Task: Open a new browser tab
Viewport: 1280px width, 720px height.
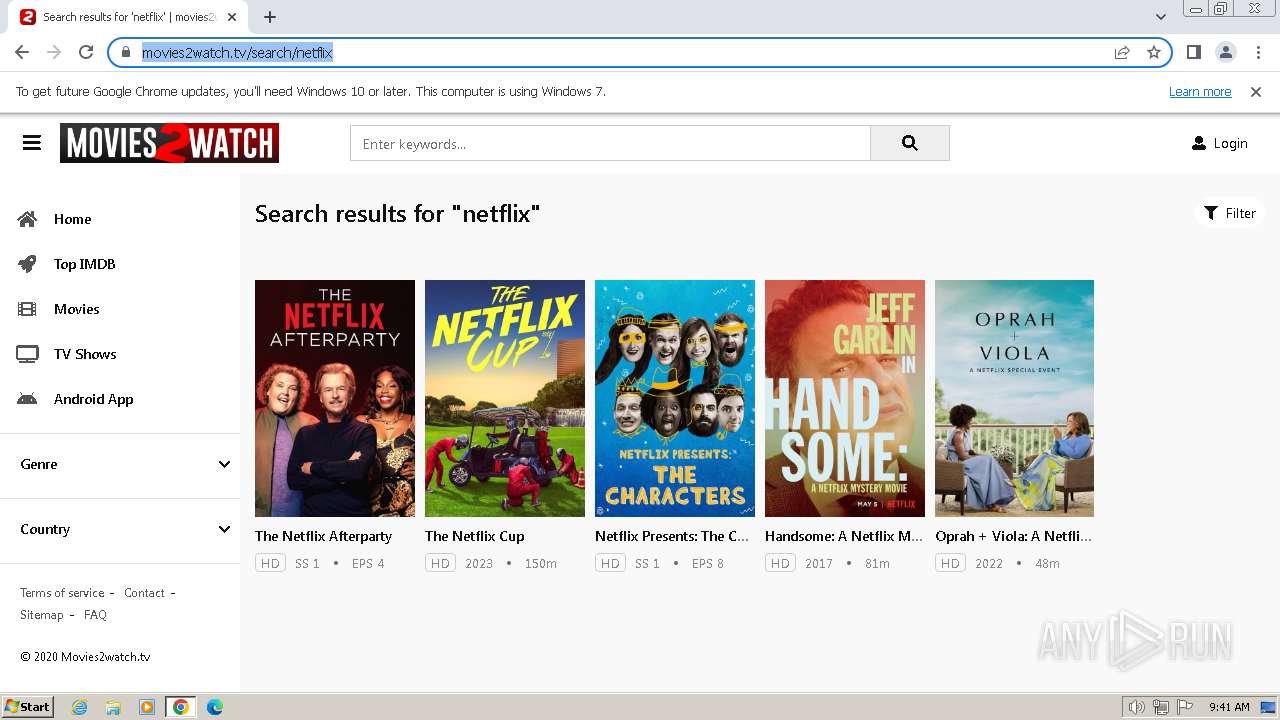Action: coord(270,17)
